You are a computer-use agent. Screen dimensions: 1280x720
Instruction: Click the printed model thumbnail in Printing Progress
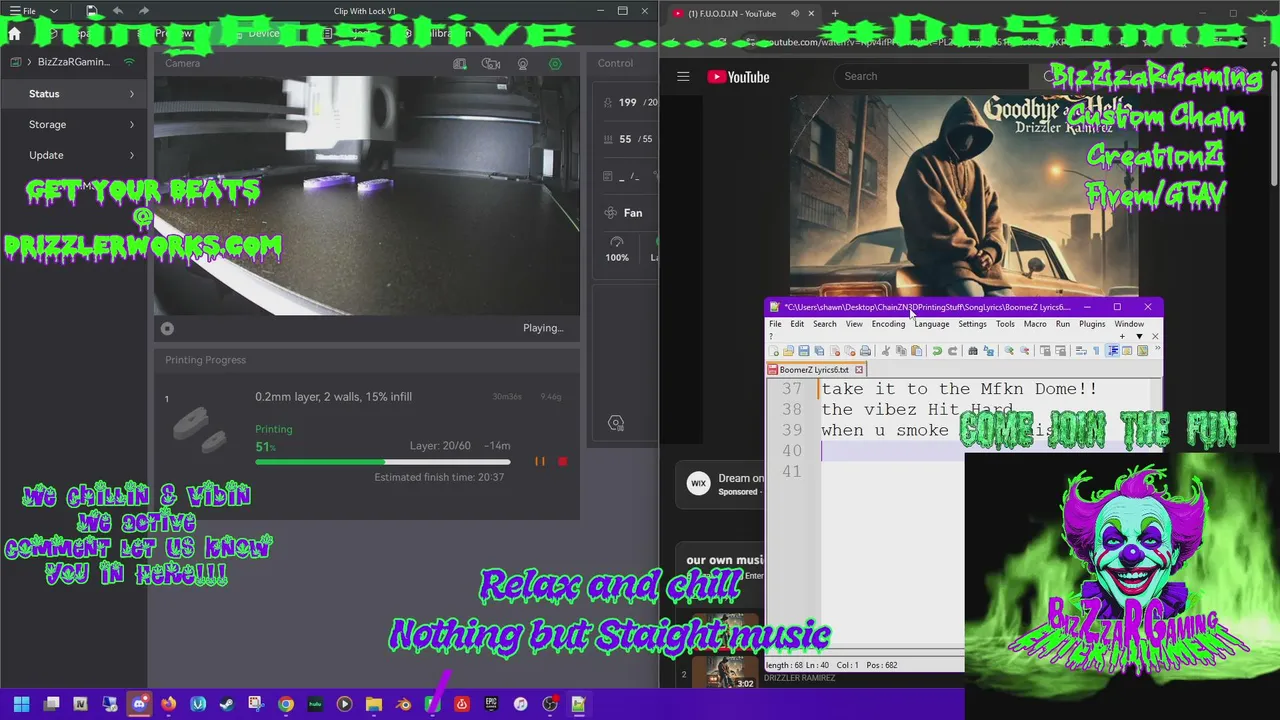(200, 428)
